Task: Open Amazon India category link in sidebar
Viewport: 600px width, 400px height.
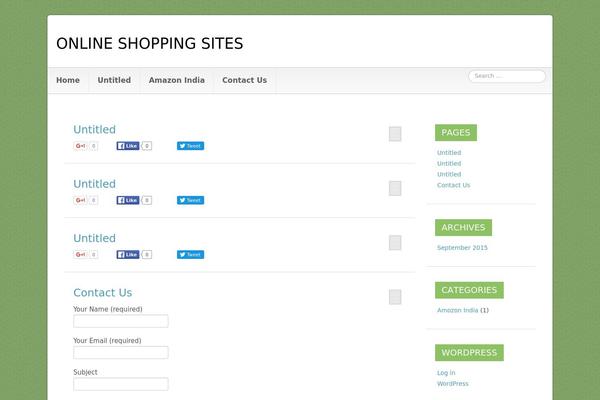Action: 458,310
